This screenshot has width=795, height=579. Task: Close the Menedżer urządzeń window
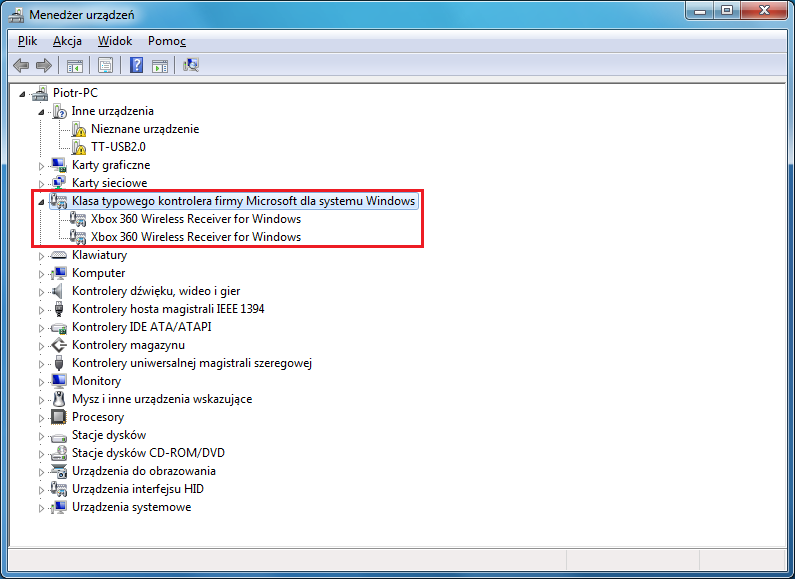point(764,11)
